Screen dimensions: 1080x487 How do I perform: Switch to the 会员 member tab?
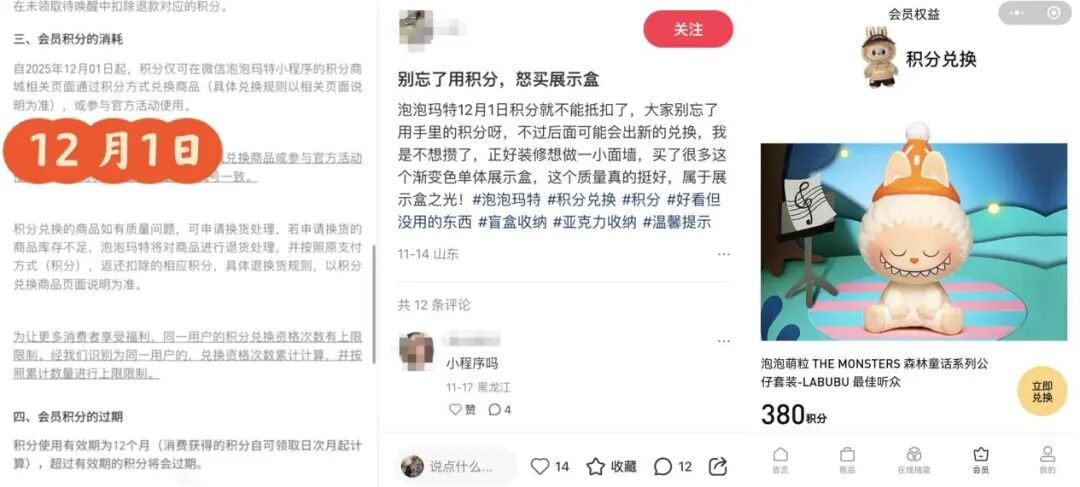coord(981,460)
